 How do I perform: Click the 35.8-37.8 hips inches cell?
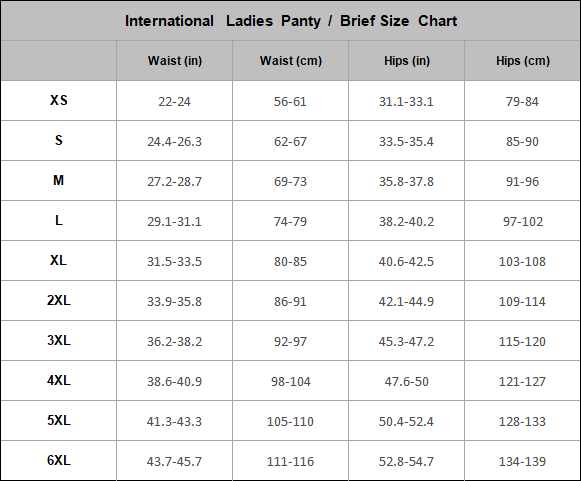coord(406,182)
